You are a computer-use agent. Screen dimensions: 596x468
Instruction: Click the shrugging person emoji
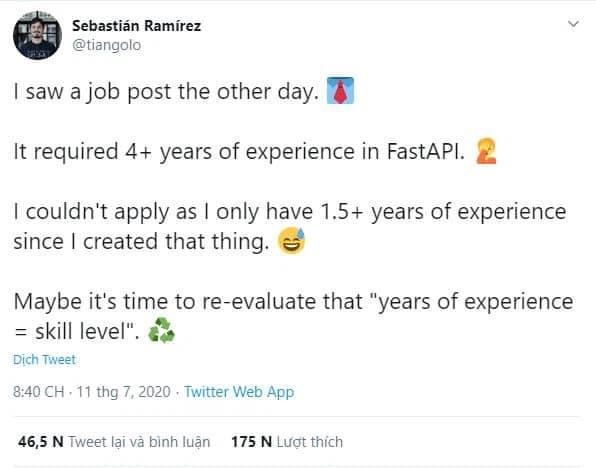coord(486,151)
